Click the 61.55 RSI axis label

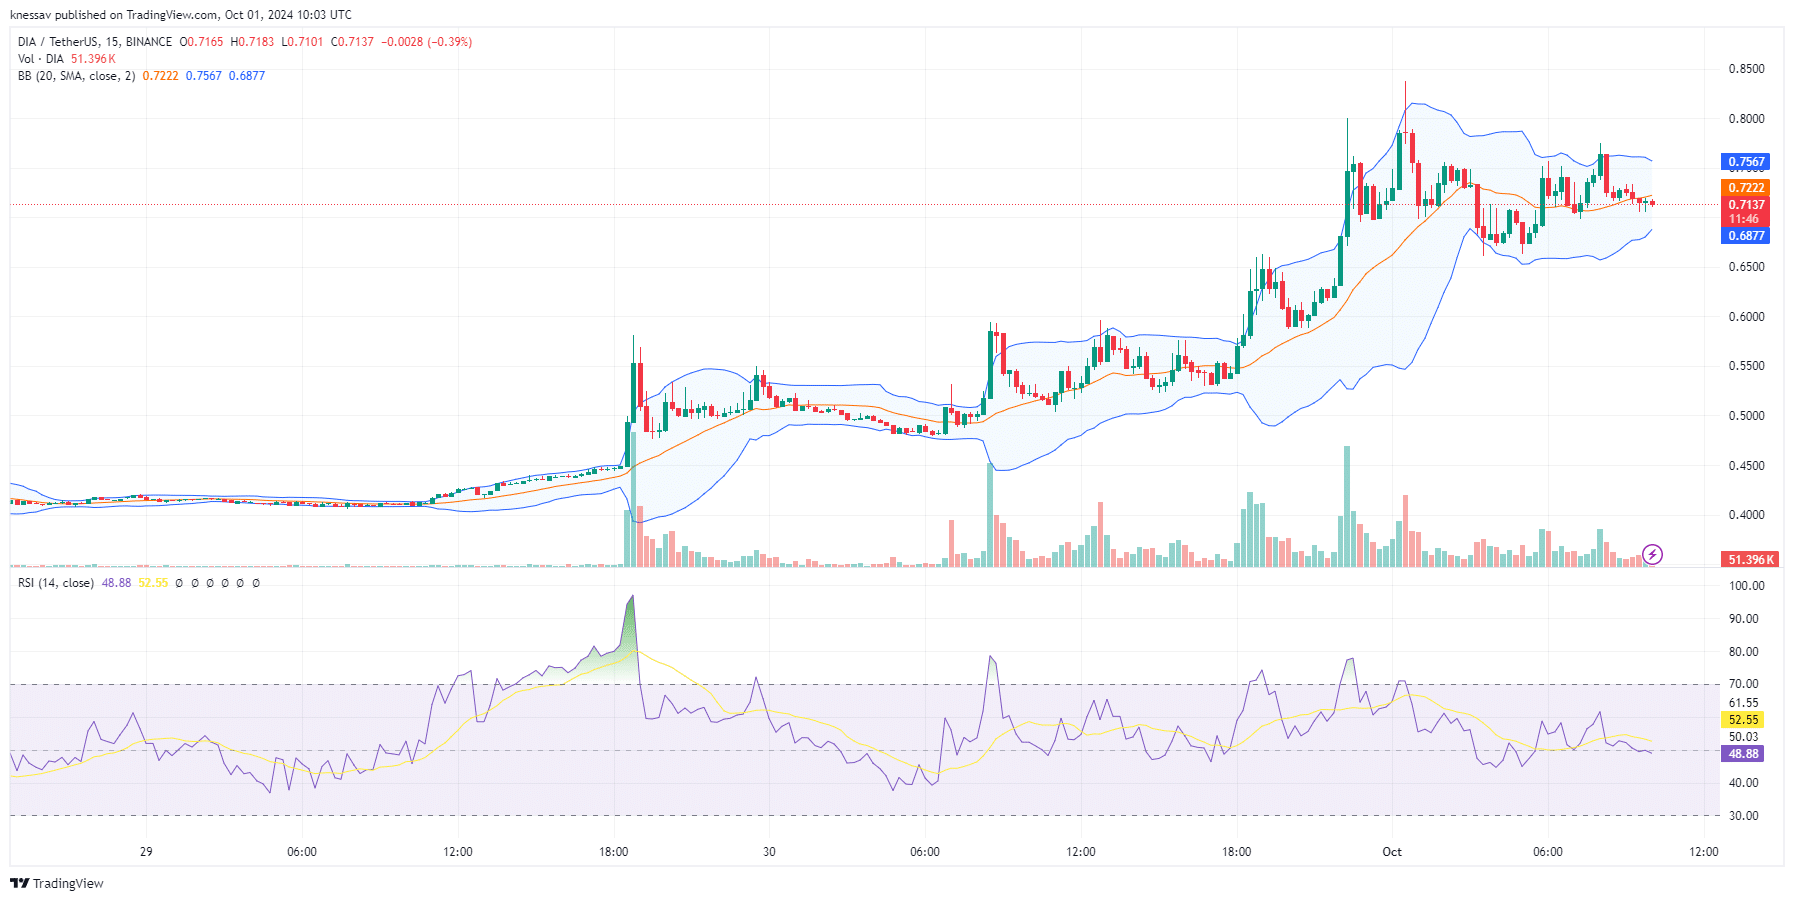click(1743, 703)
